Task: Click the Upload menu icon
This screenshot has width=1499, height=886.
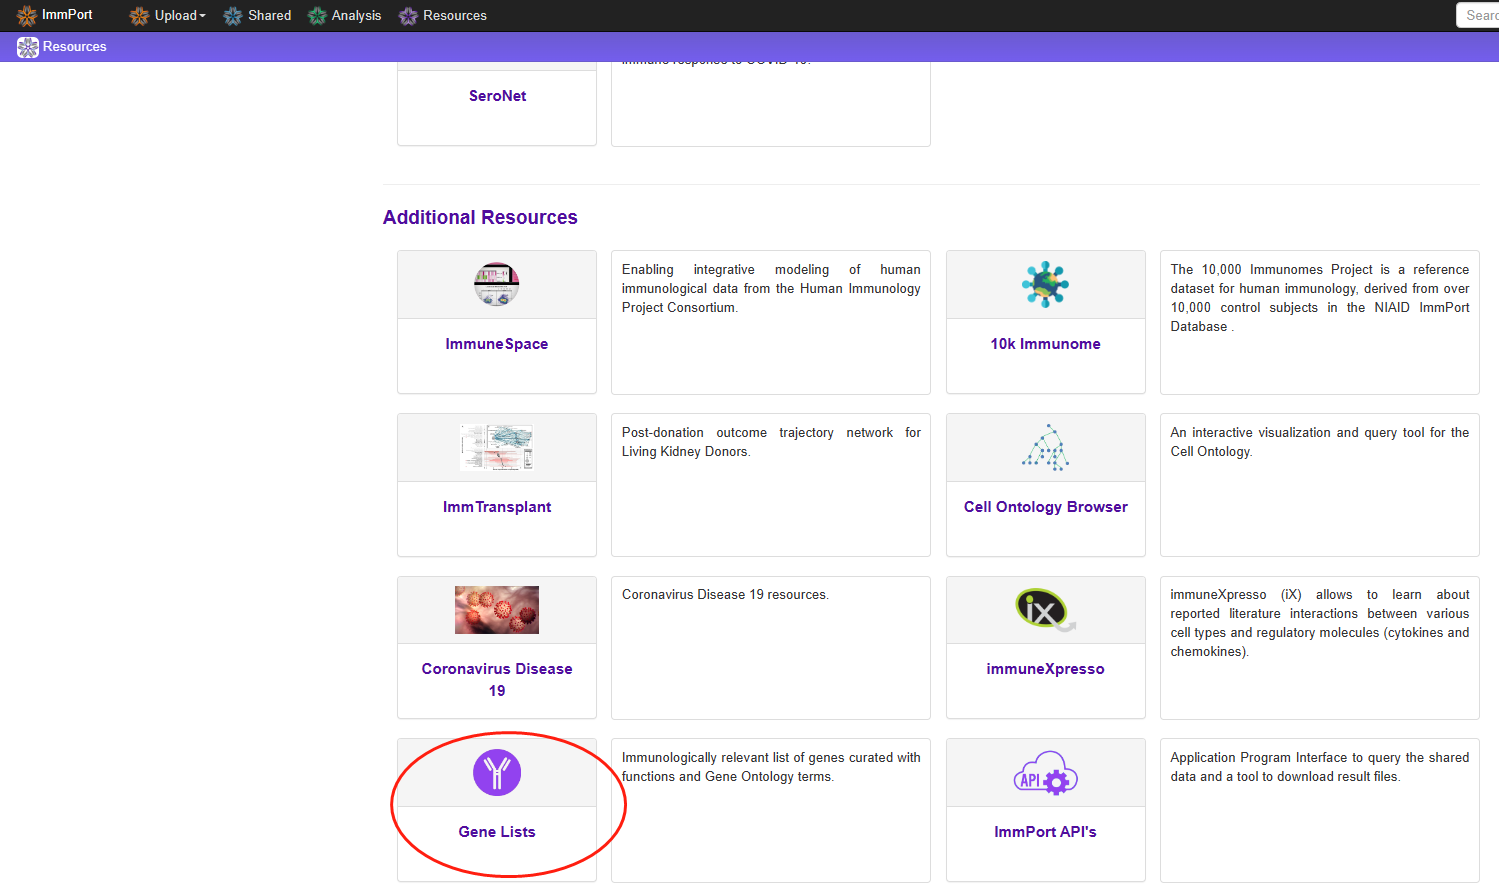Action: point(139,16)
